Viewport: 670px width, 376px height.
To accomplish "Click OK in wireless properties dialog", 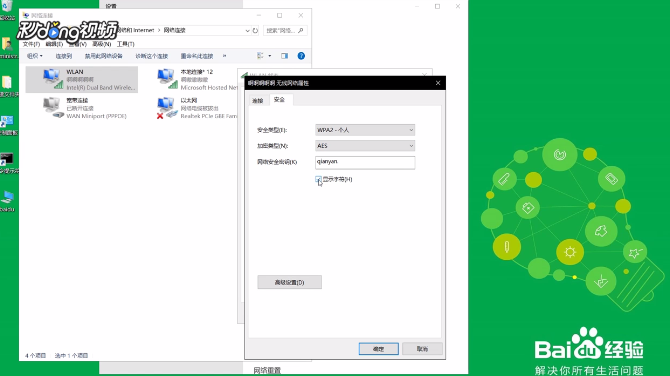I will (x=379, y=349).
